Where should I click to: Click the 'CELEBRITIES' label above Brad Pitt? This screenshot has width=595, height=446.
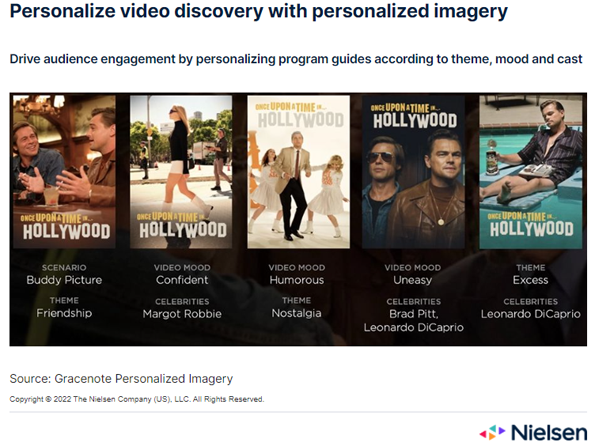click(414, 301)
